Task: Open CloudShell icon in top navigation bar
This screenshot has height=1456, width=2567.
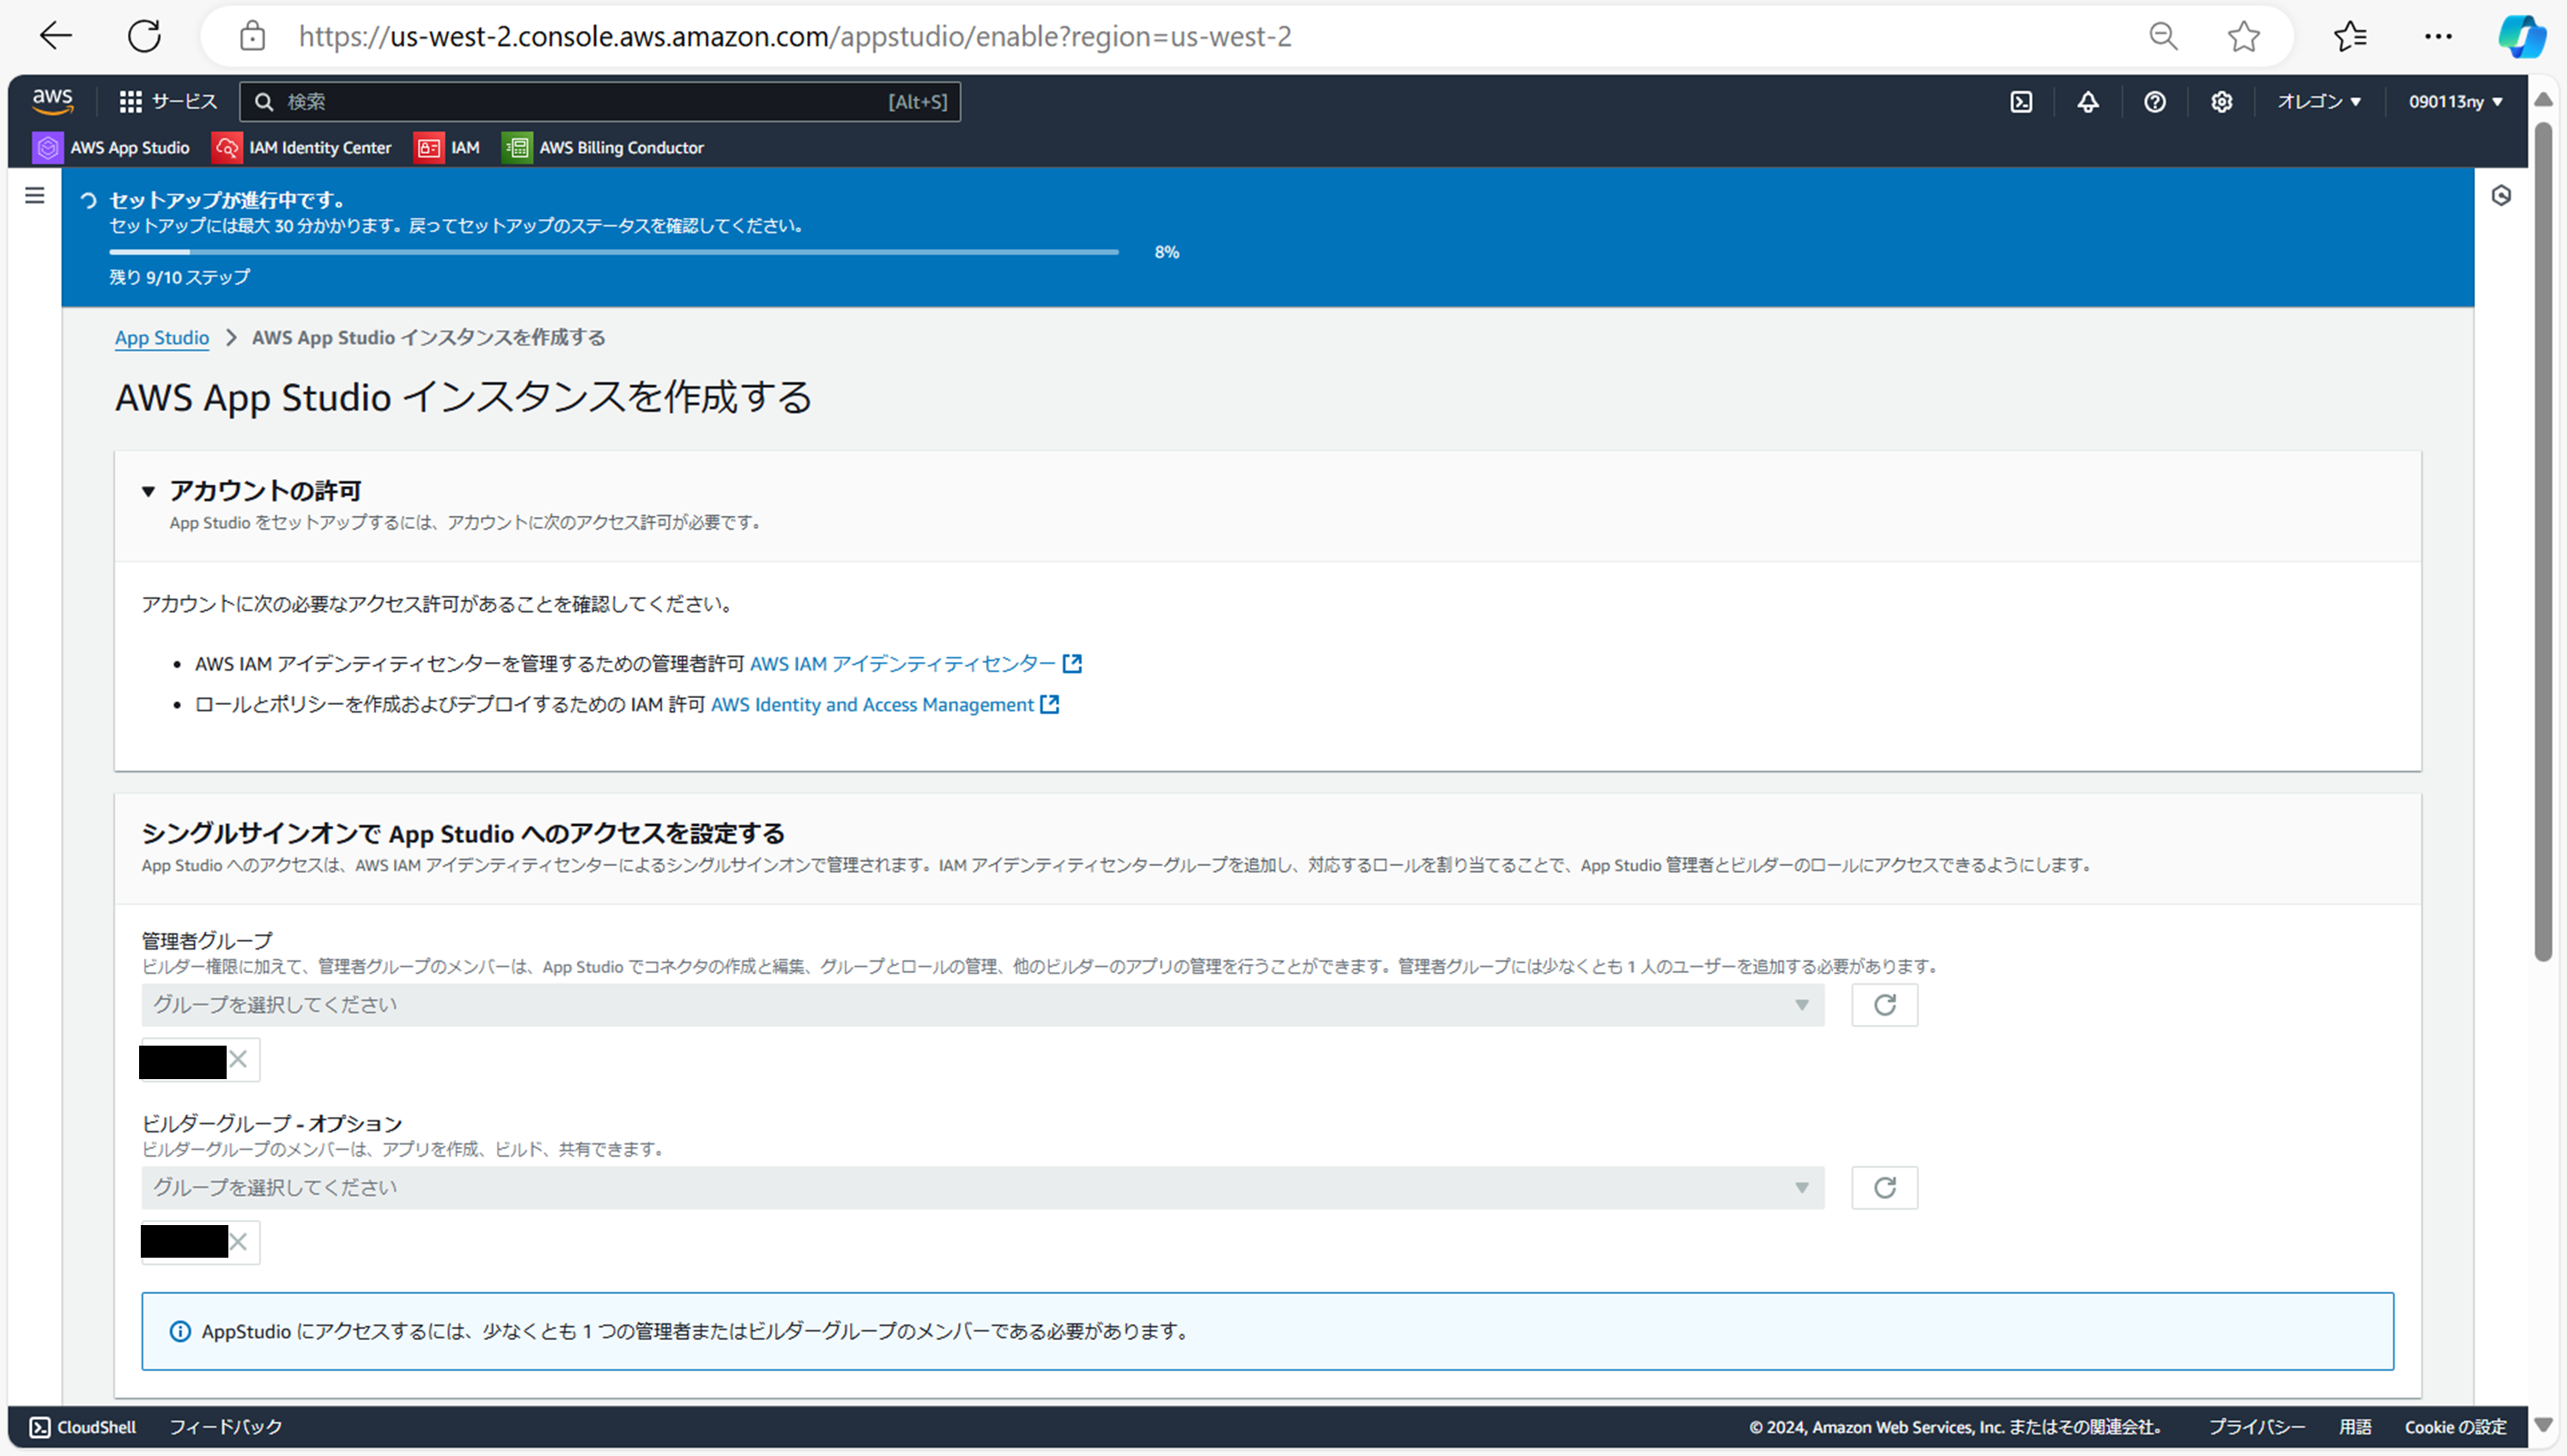Action: (x=2021, y=102)
